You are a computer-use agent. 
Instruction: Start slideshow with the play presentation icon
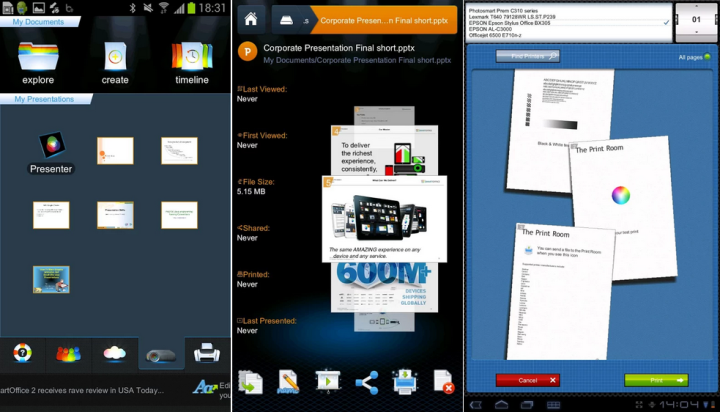point(327,381)
